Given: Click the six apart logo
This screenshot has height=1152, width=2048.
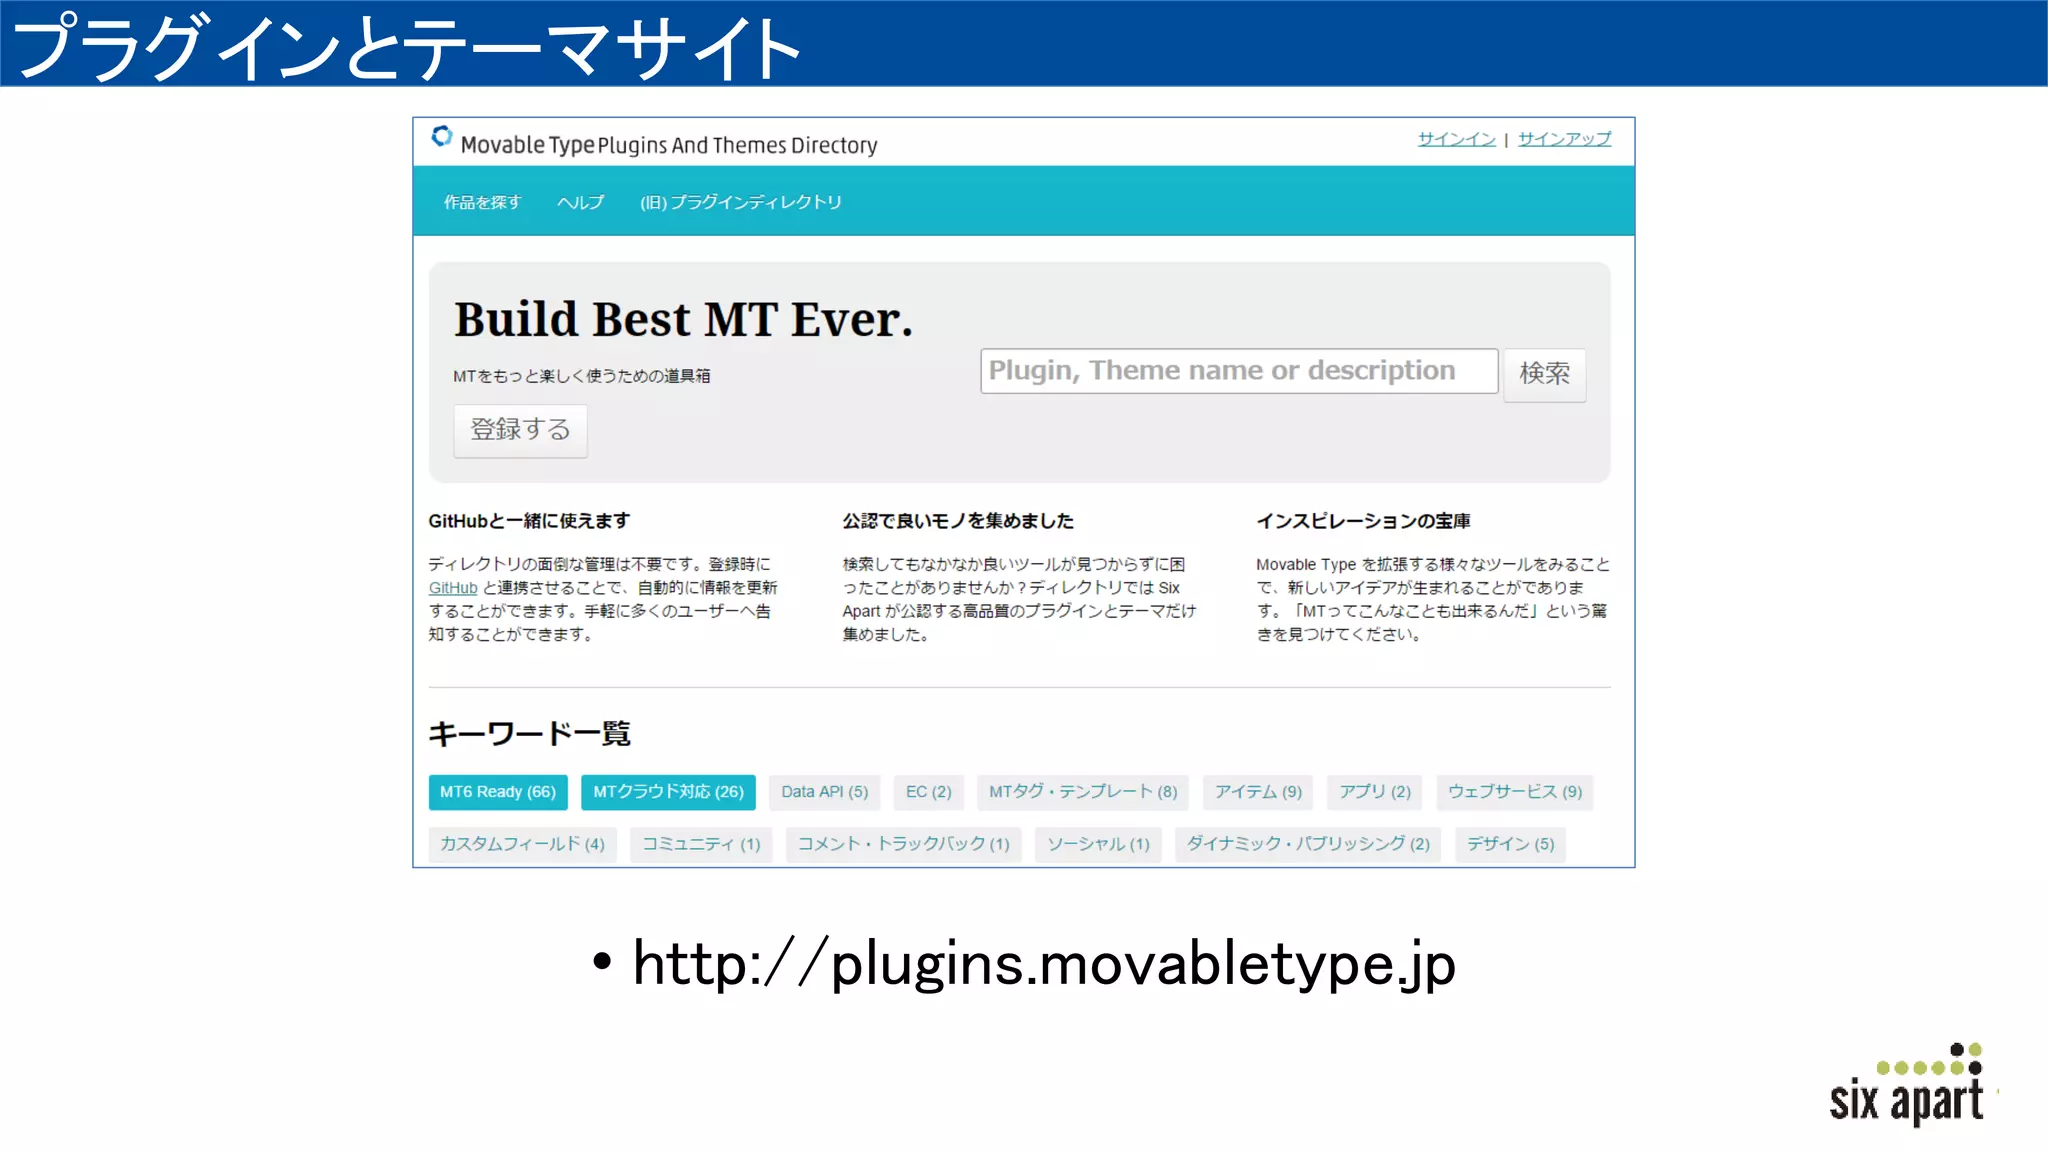Looking at the screenshot, I should pyautogui.click(x=1907, y=1086).
